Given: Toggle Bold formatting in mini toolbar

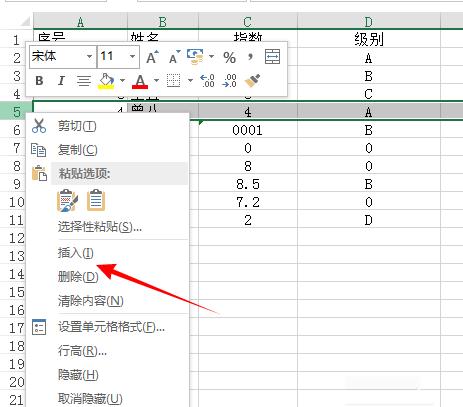Looking at the screenshot, I should 39,81.
